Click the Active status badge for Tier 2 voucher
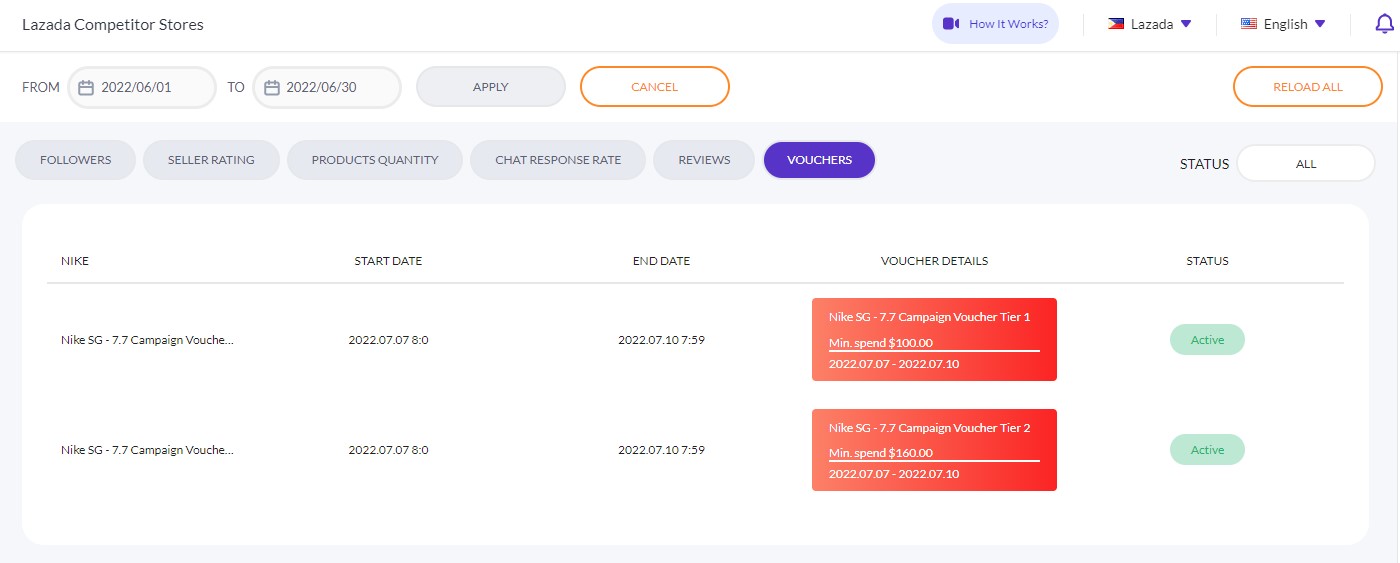Viewport: 1400px width, 563px height. [x=1207, y=450]
